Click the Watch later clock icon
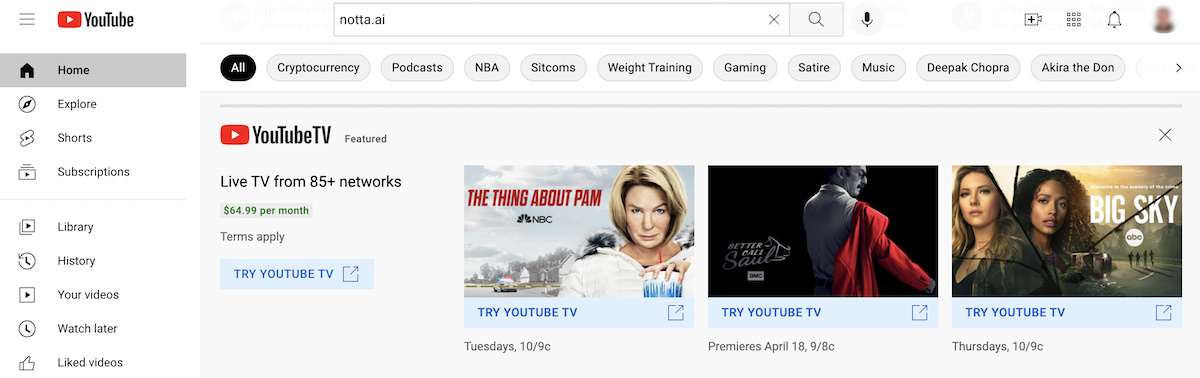The image size is (1200, 378). coord(27,329)
